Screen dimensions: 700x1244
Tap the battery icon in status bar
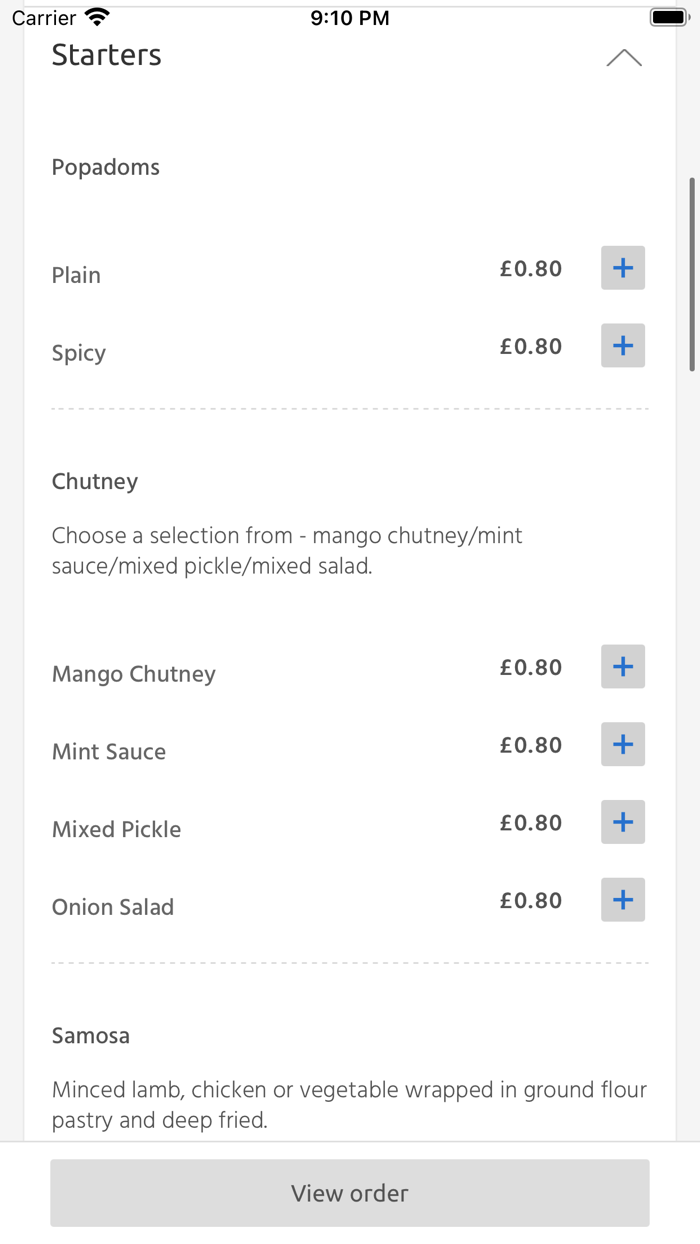tap(668, 18)
